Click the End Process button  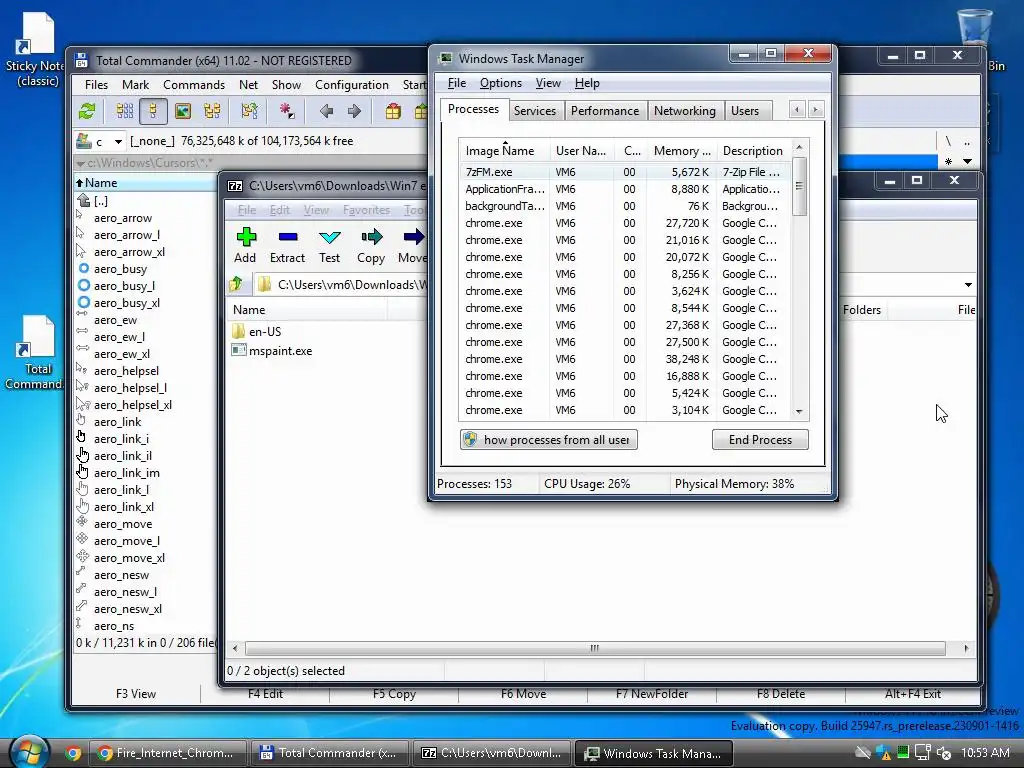[760, 440]
